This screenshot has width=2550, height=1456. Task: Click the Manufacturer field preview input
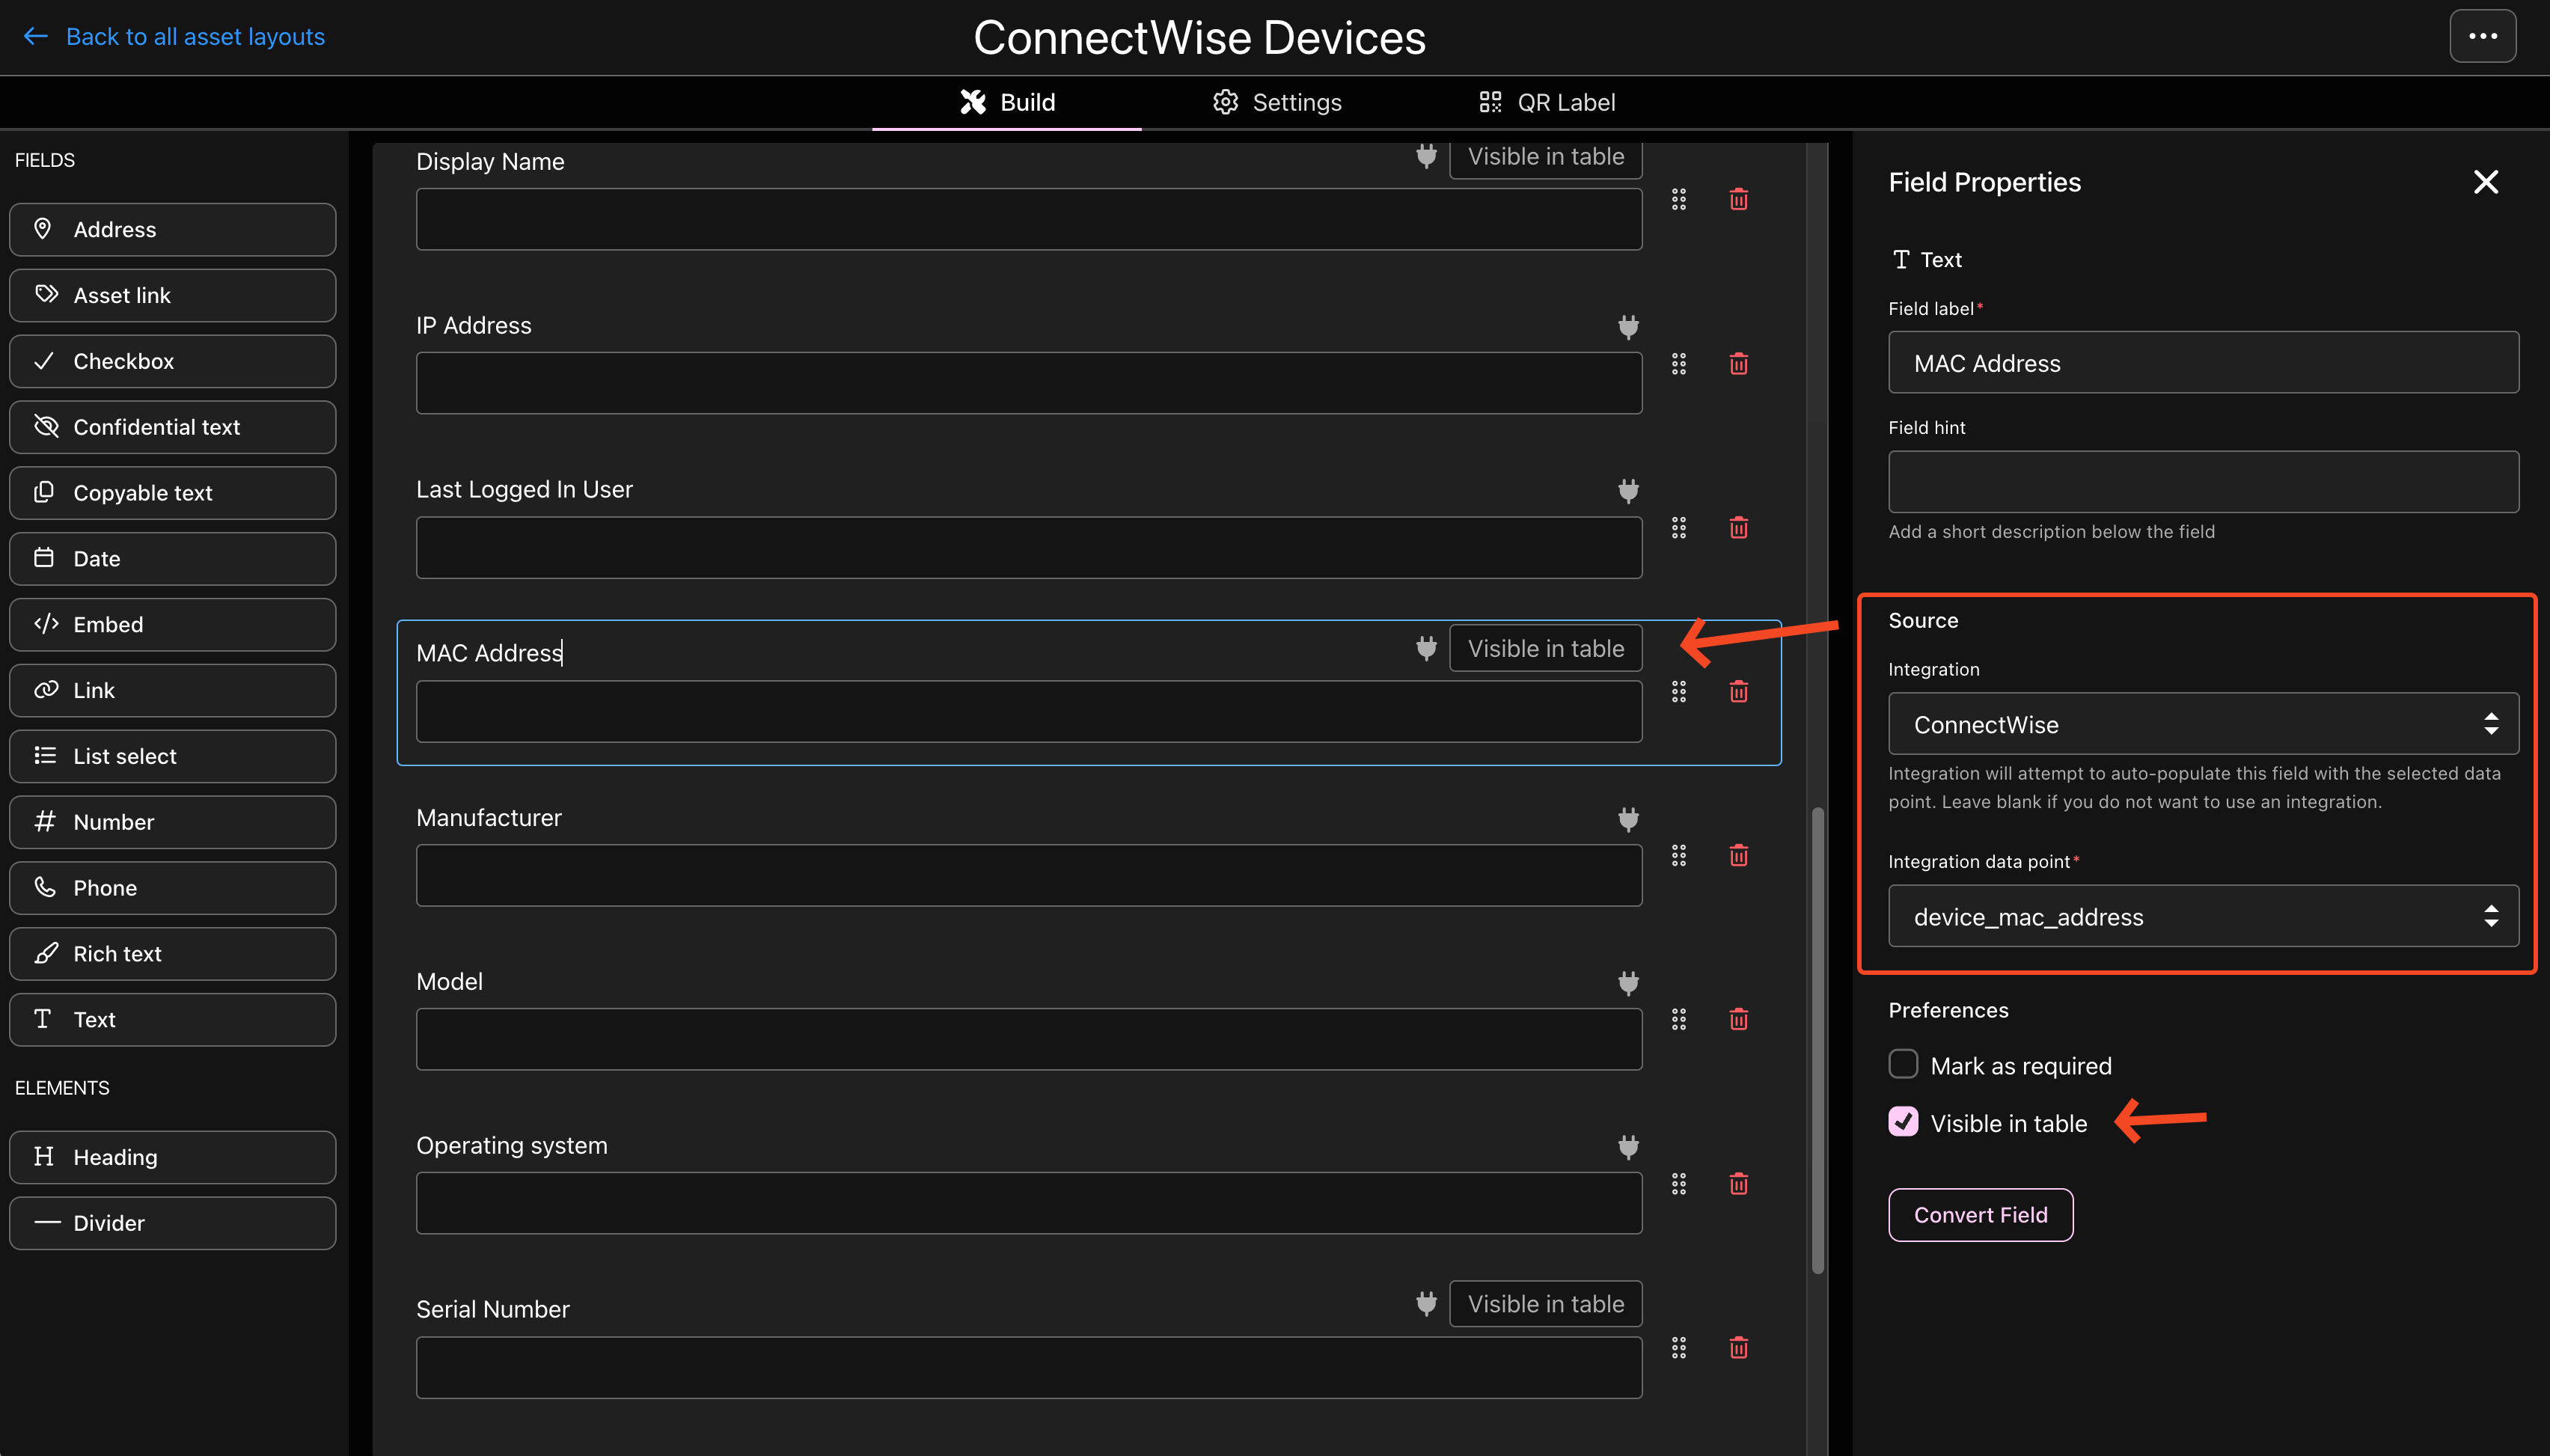click(x=1029, y=875)
